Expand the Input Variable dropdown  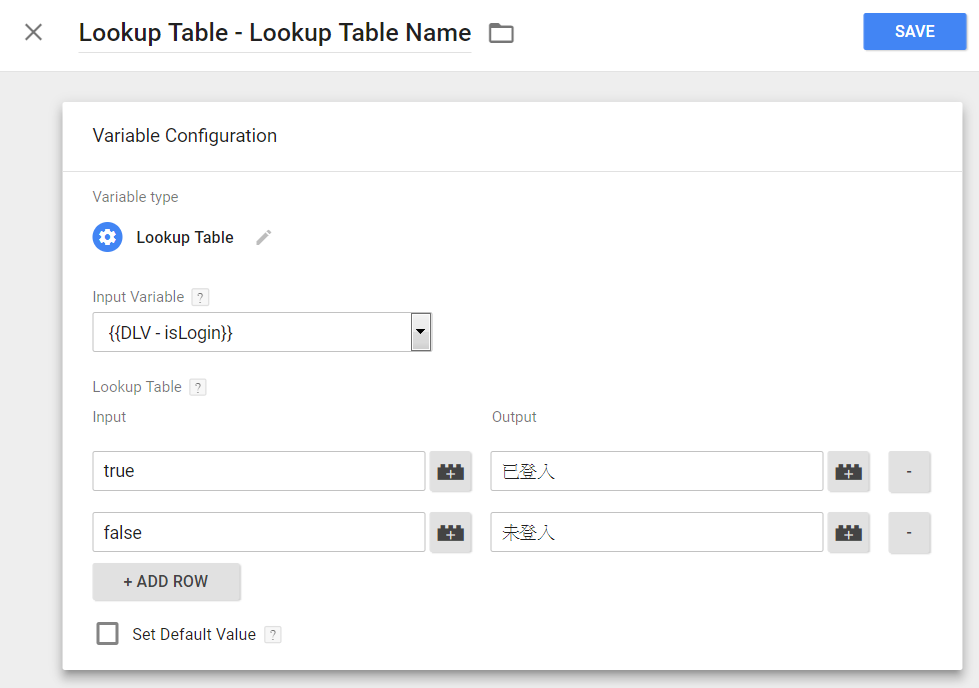[x=421, y=332]
